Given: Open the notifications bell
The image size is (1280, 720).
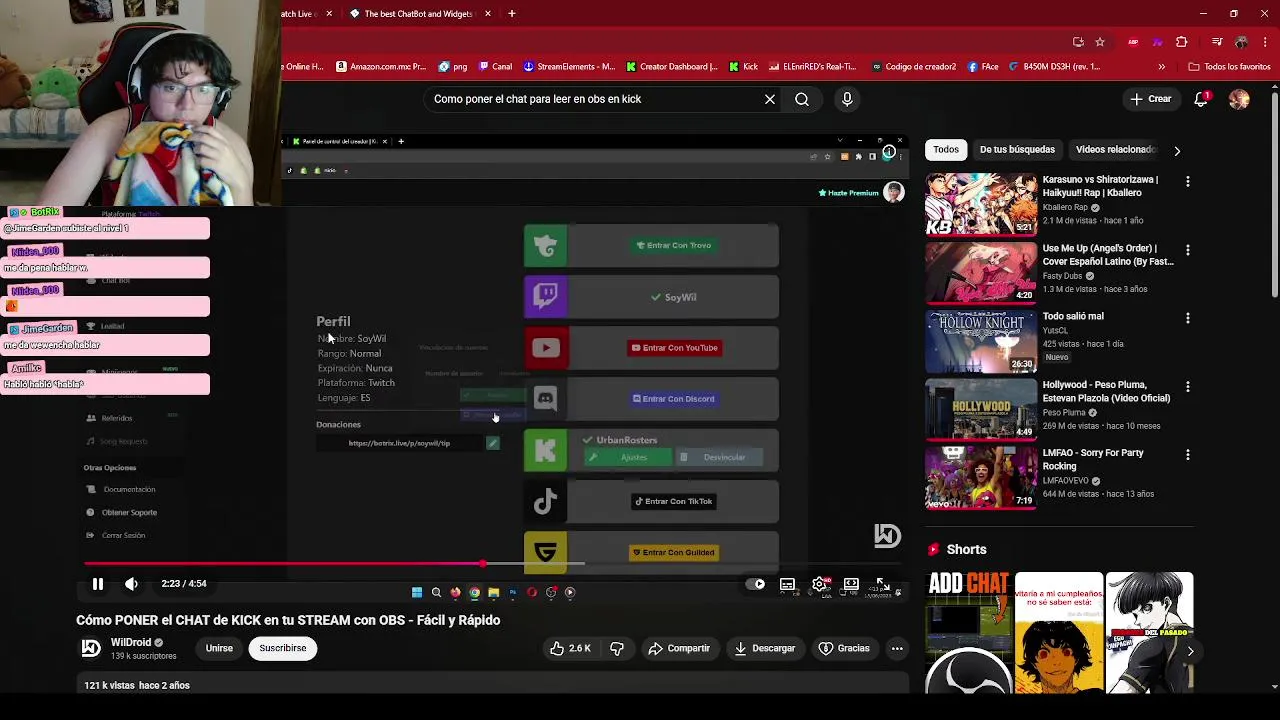Looking at the screenshot, I should [x=1201, y=99].
